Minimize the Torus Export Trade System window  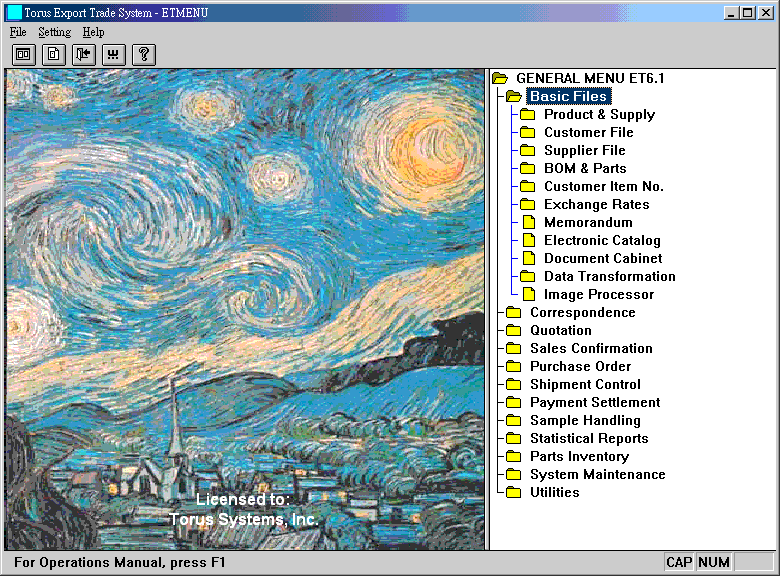point(731,13)
